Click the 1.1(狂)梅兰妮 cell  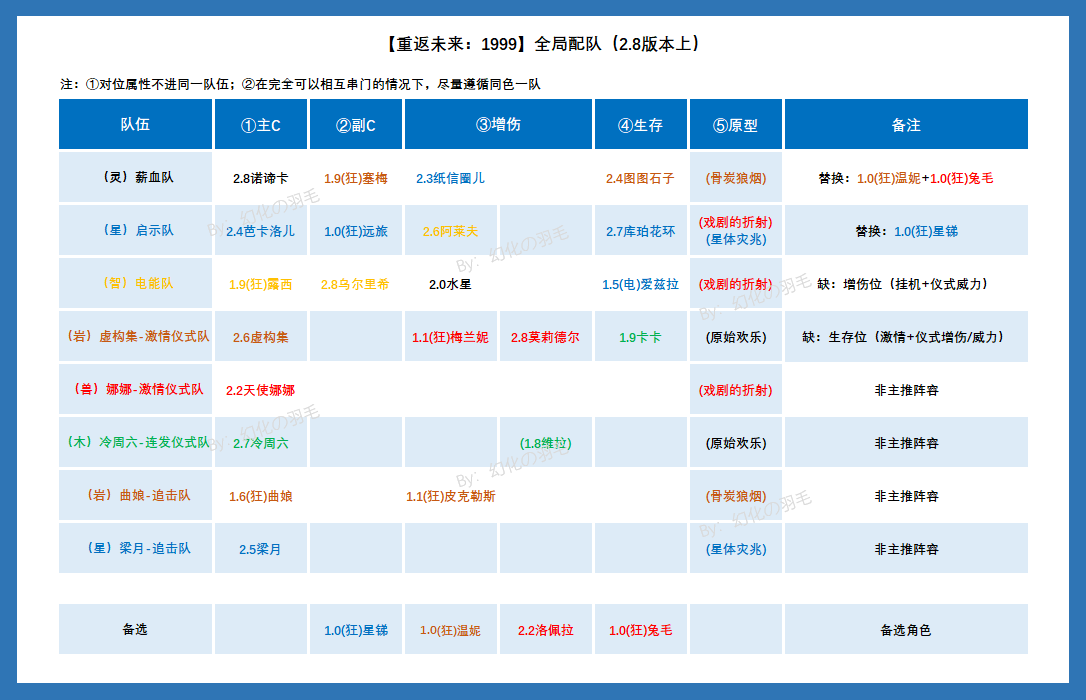pyautogui.click(x=450, y=337)
